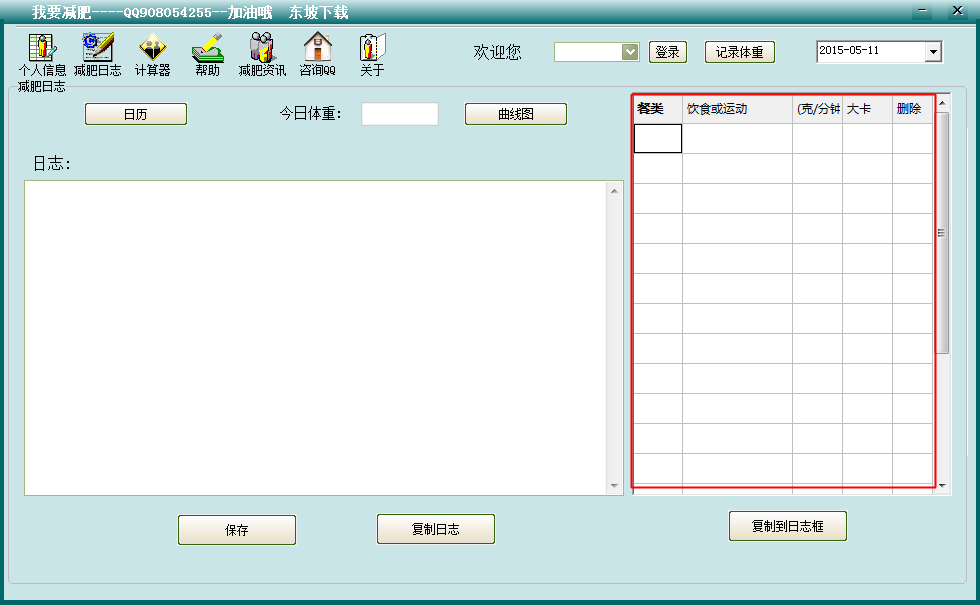Open the 个人信息 personal info icon

[x=42, y=55]
